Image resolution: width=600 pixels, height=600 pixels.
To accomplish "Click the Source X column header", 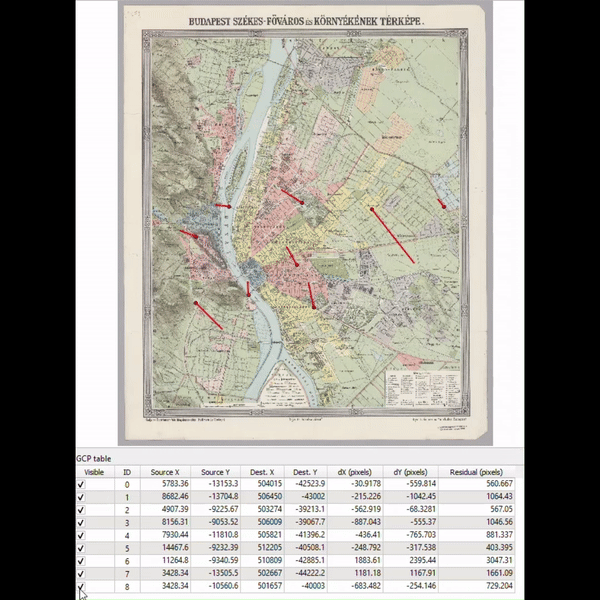I will coord(165,472).
